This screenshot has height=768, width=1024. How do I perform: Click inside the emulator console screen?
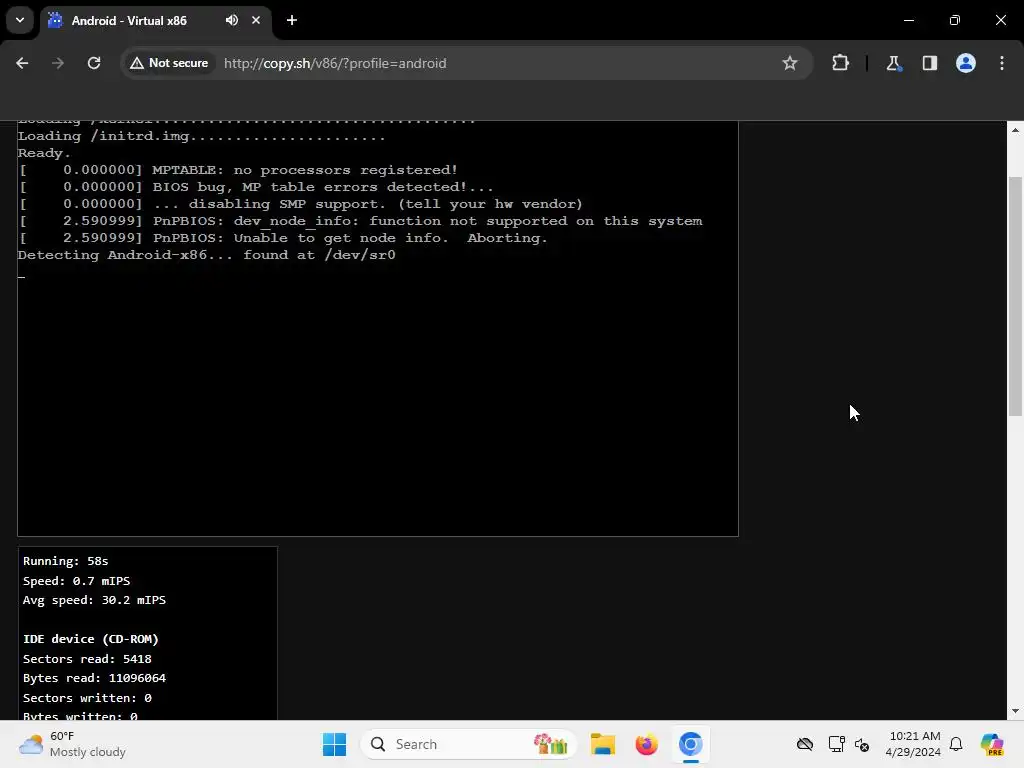[x=377, y=328]
